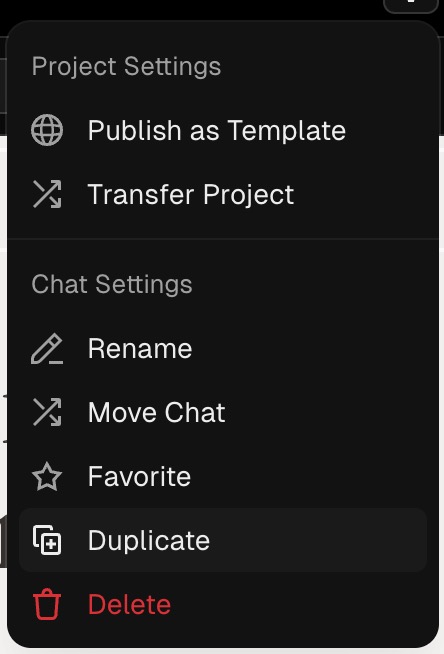The width and height of the screenshot is (444, 654).
Task: Mark chat via the Favorite label
Action: click(139, 476)
